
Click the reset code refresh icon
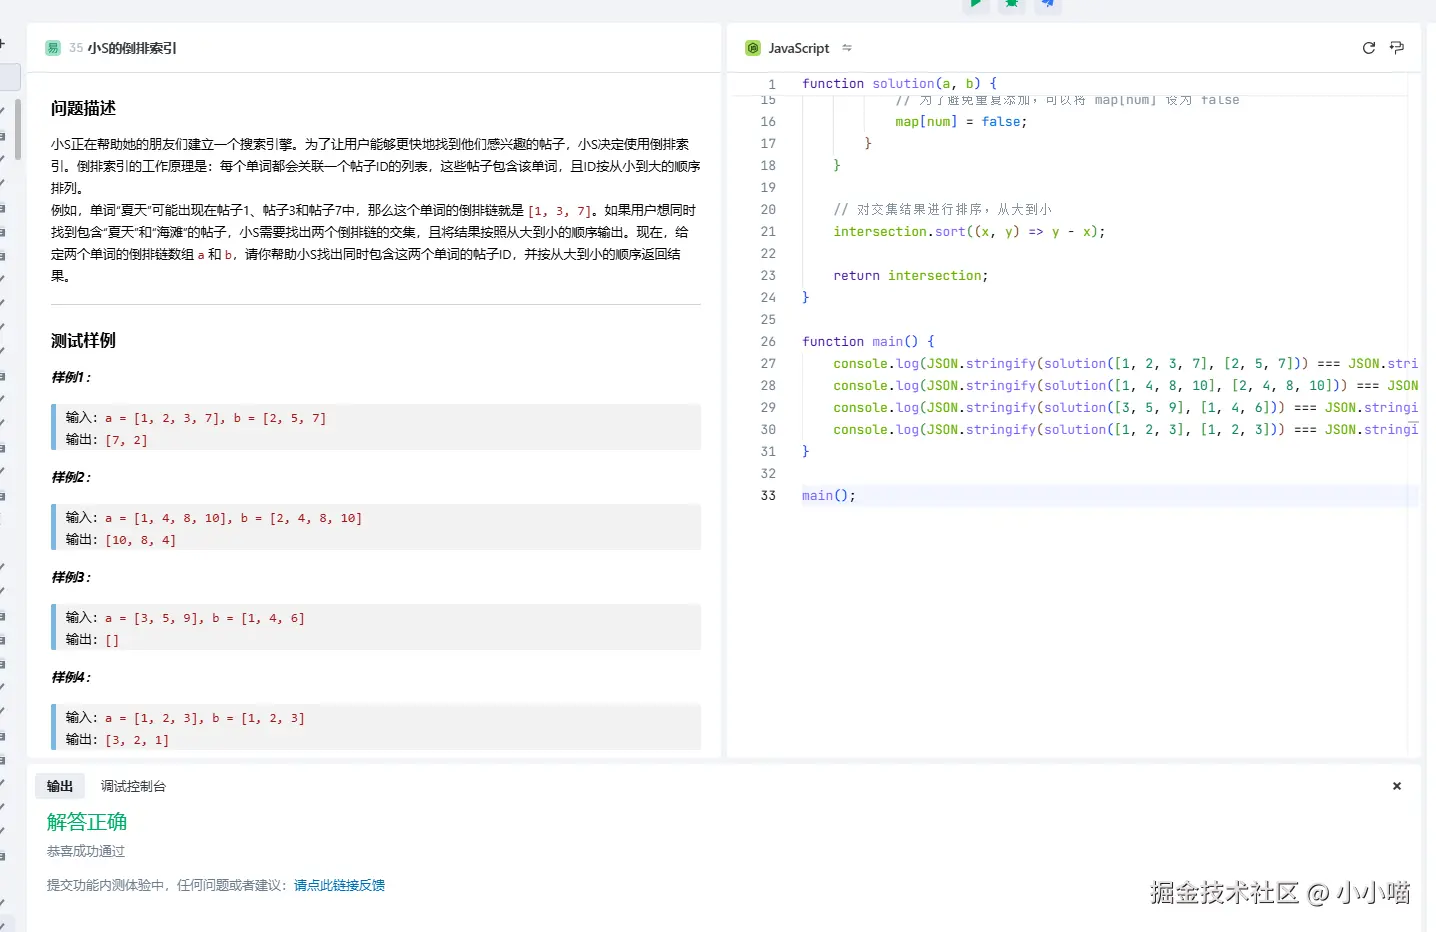coord(1369,48)
